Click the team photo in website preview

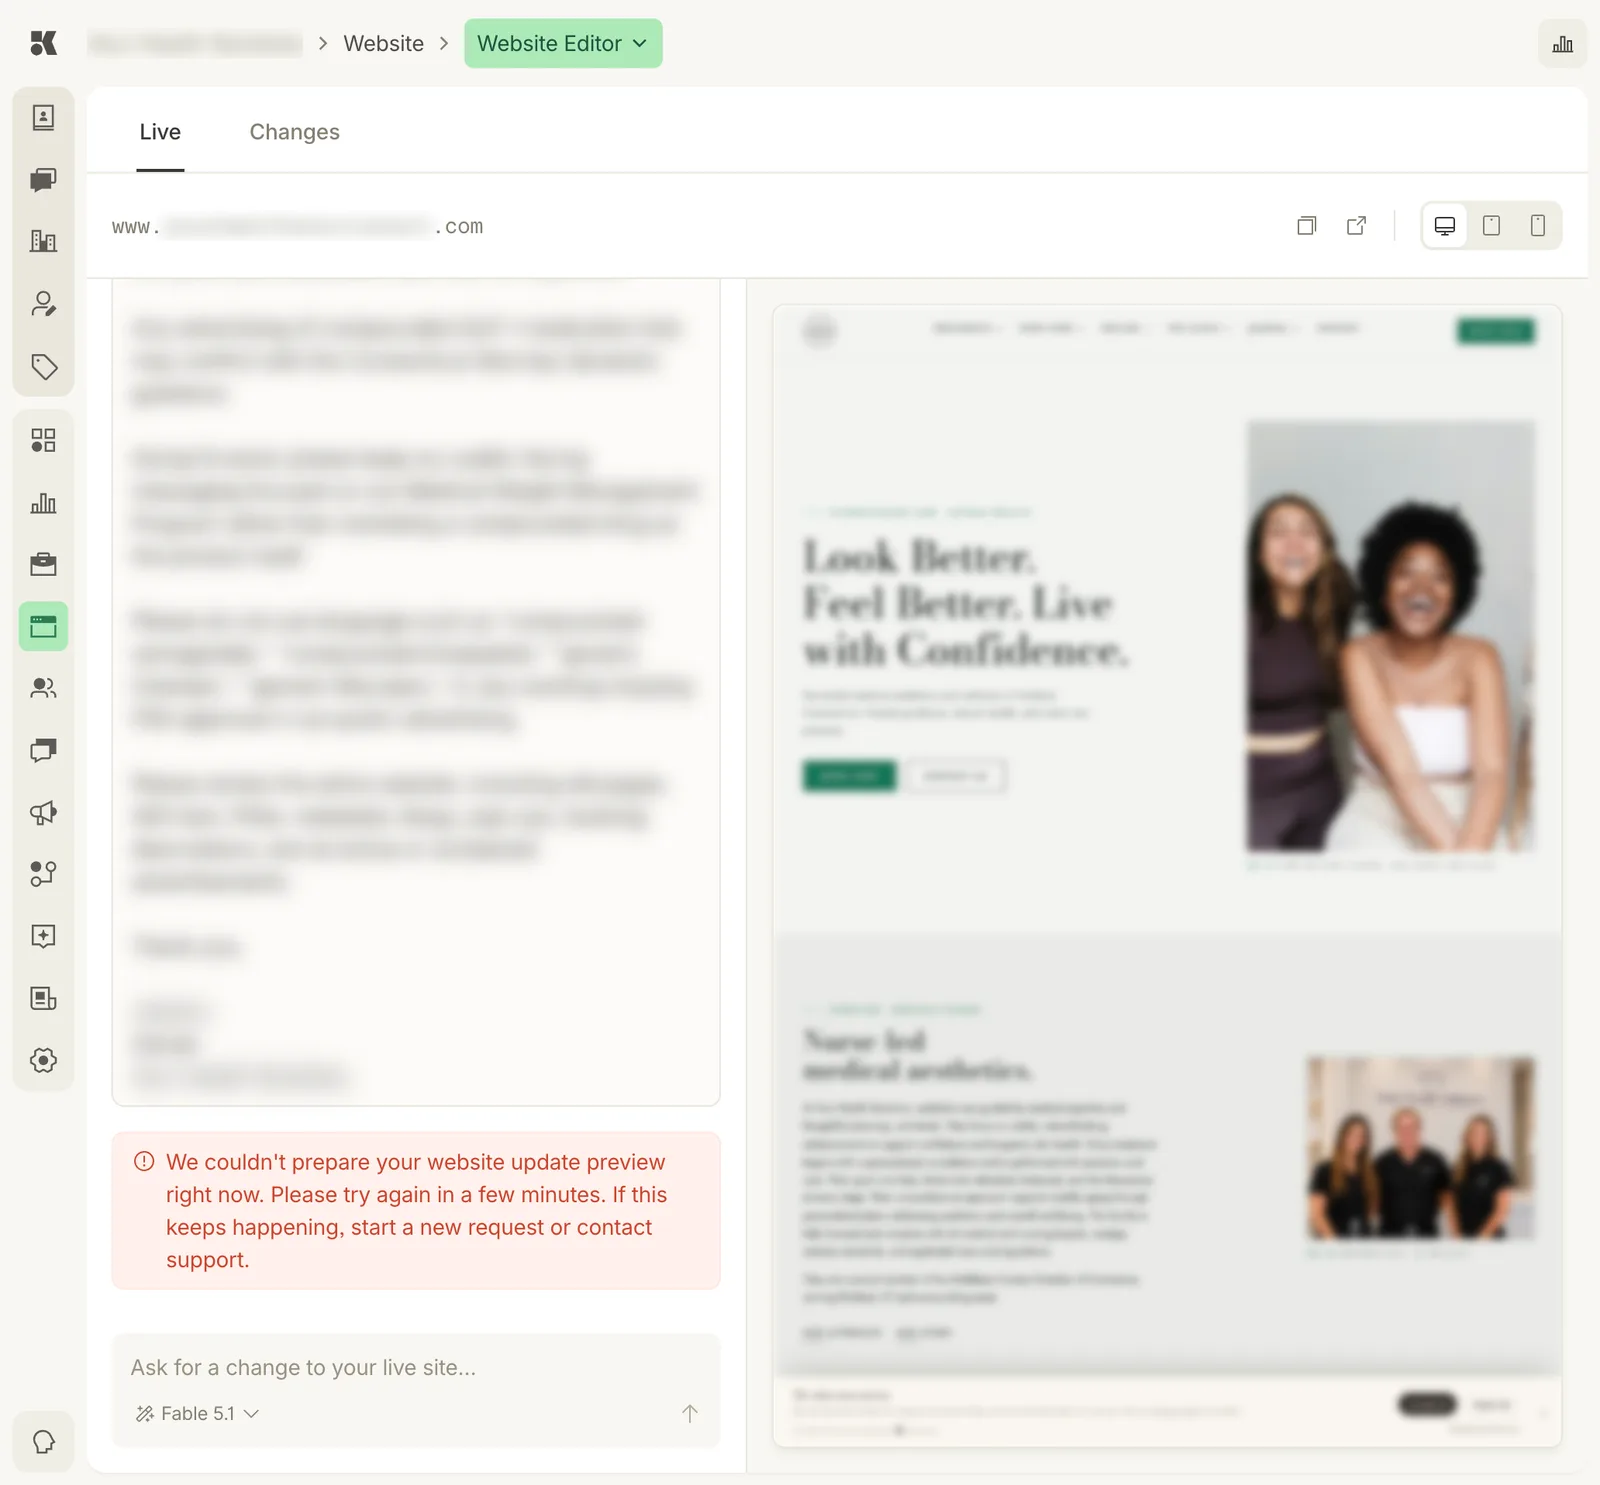(1420, 1148)
